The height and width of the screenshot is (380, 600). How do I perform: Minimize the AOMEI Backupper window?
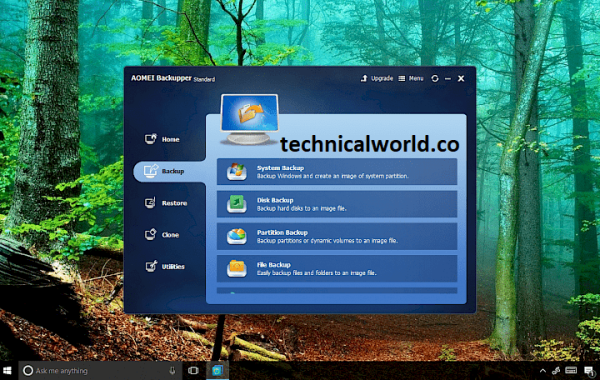pyautogui.click(x=448, y=79)
